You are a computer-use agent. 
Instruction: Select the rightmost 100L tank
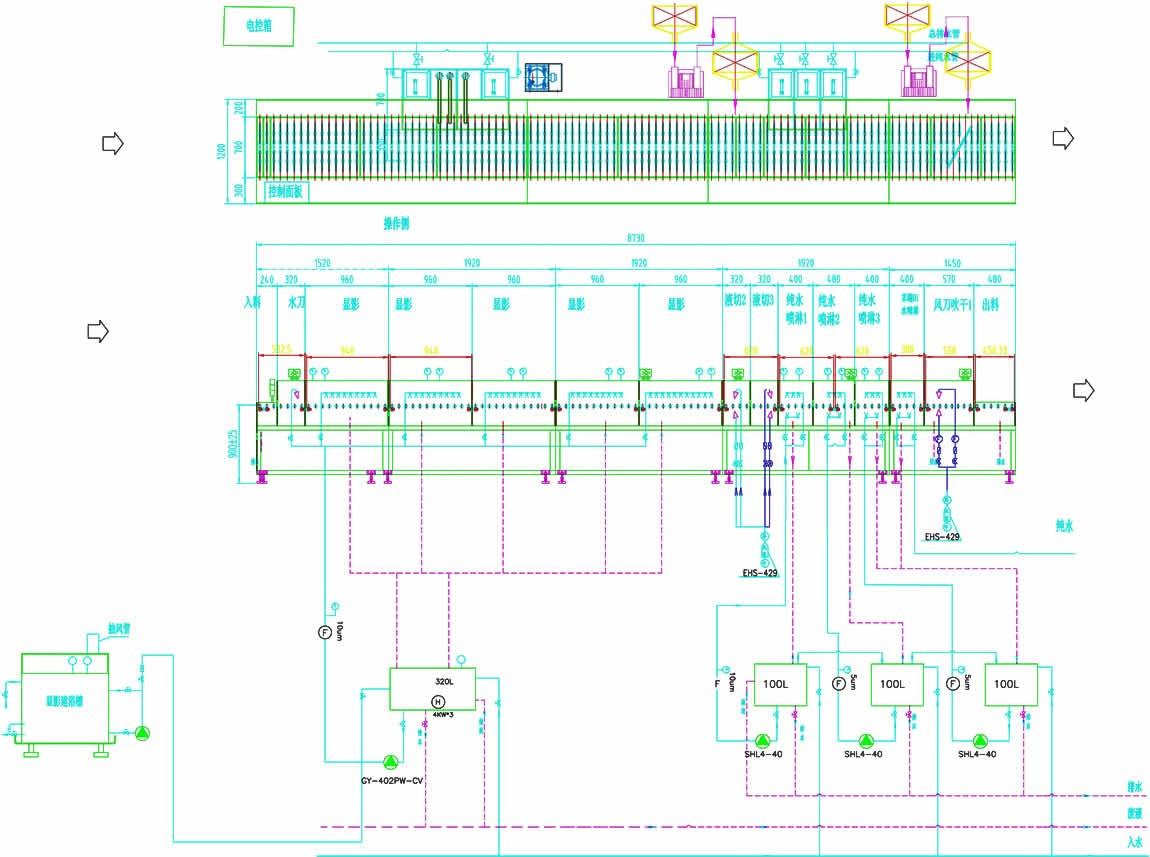pyautogui.click(x=1012, y=685)
